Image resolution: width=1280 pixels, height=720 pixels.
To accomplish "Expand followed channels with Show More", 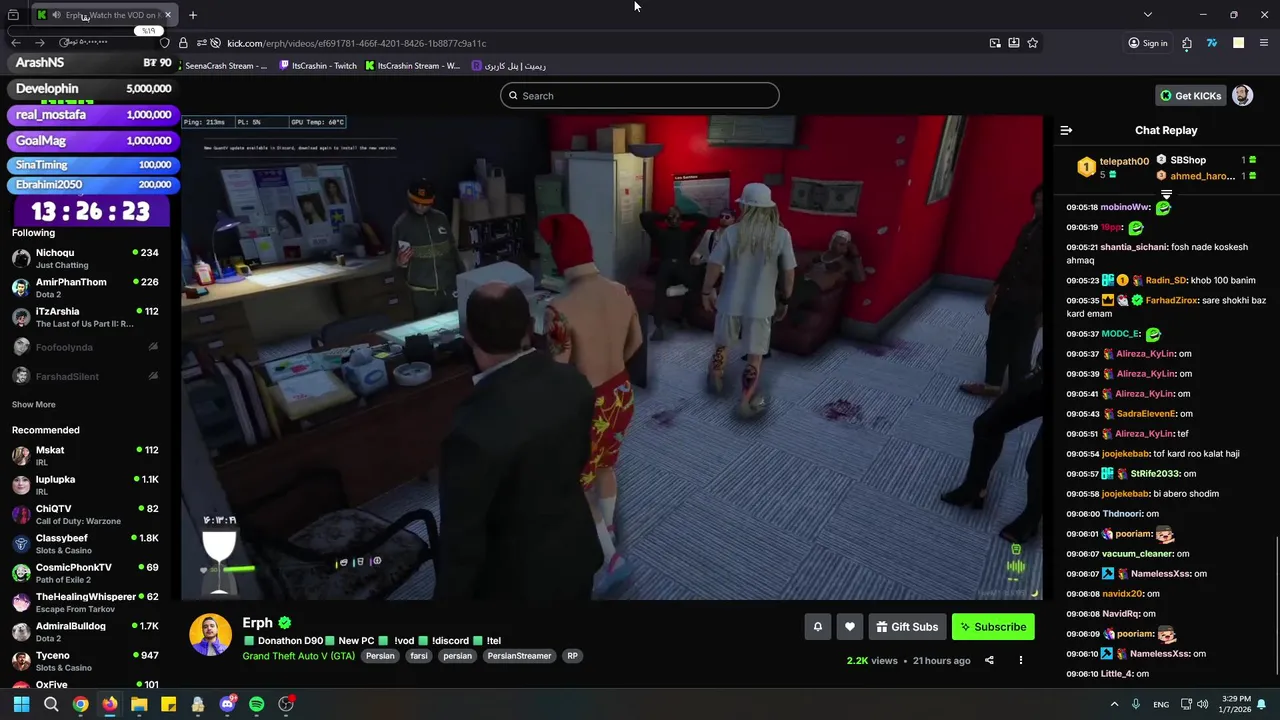I will click(x=34, y=405).
